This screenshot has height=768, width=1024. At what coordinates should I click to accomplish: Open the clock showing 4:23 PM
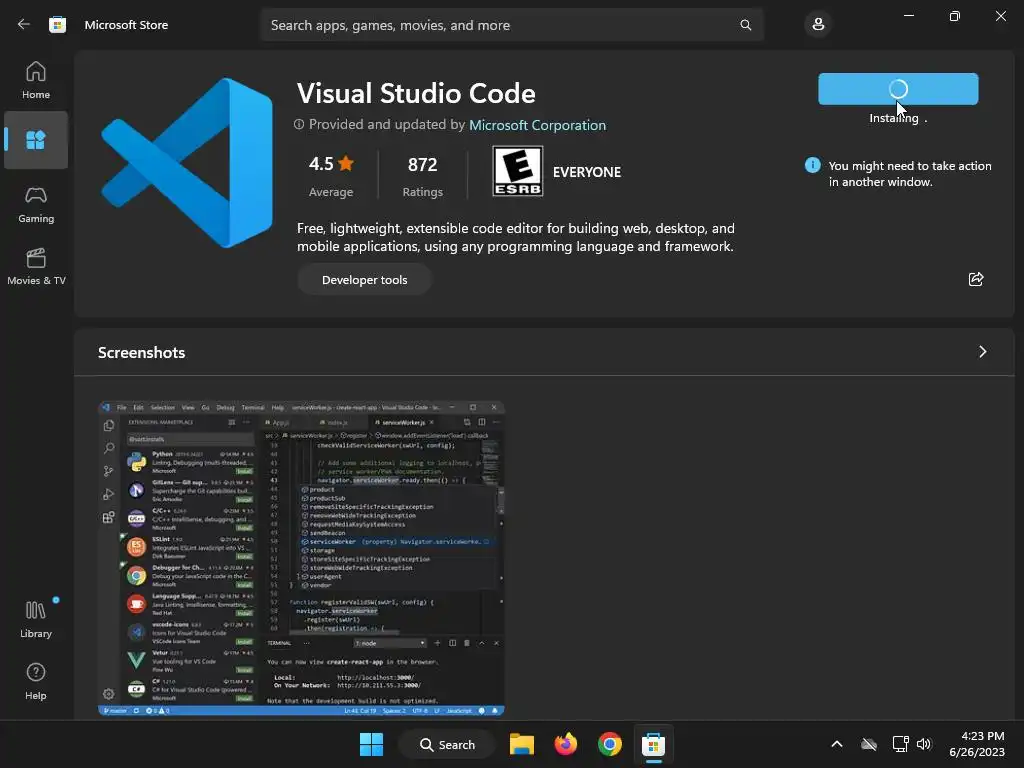coord(977,744)
